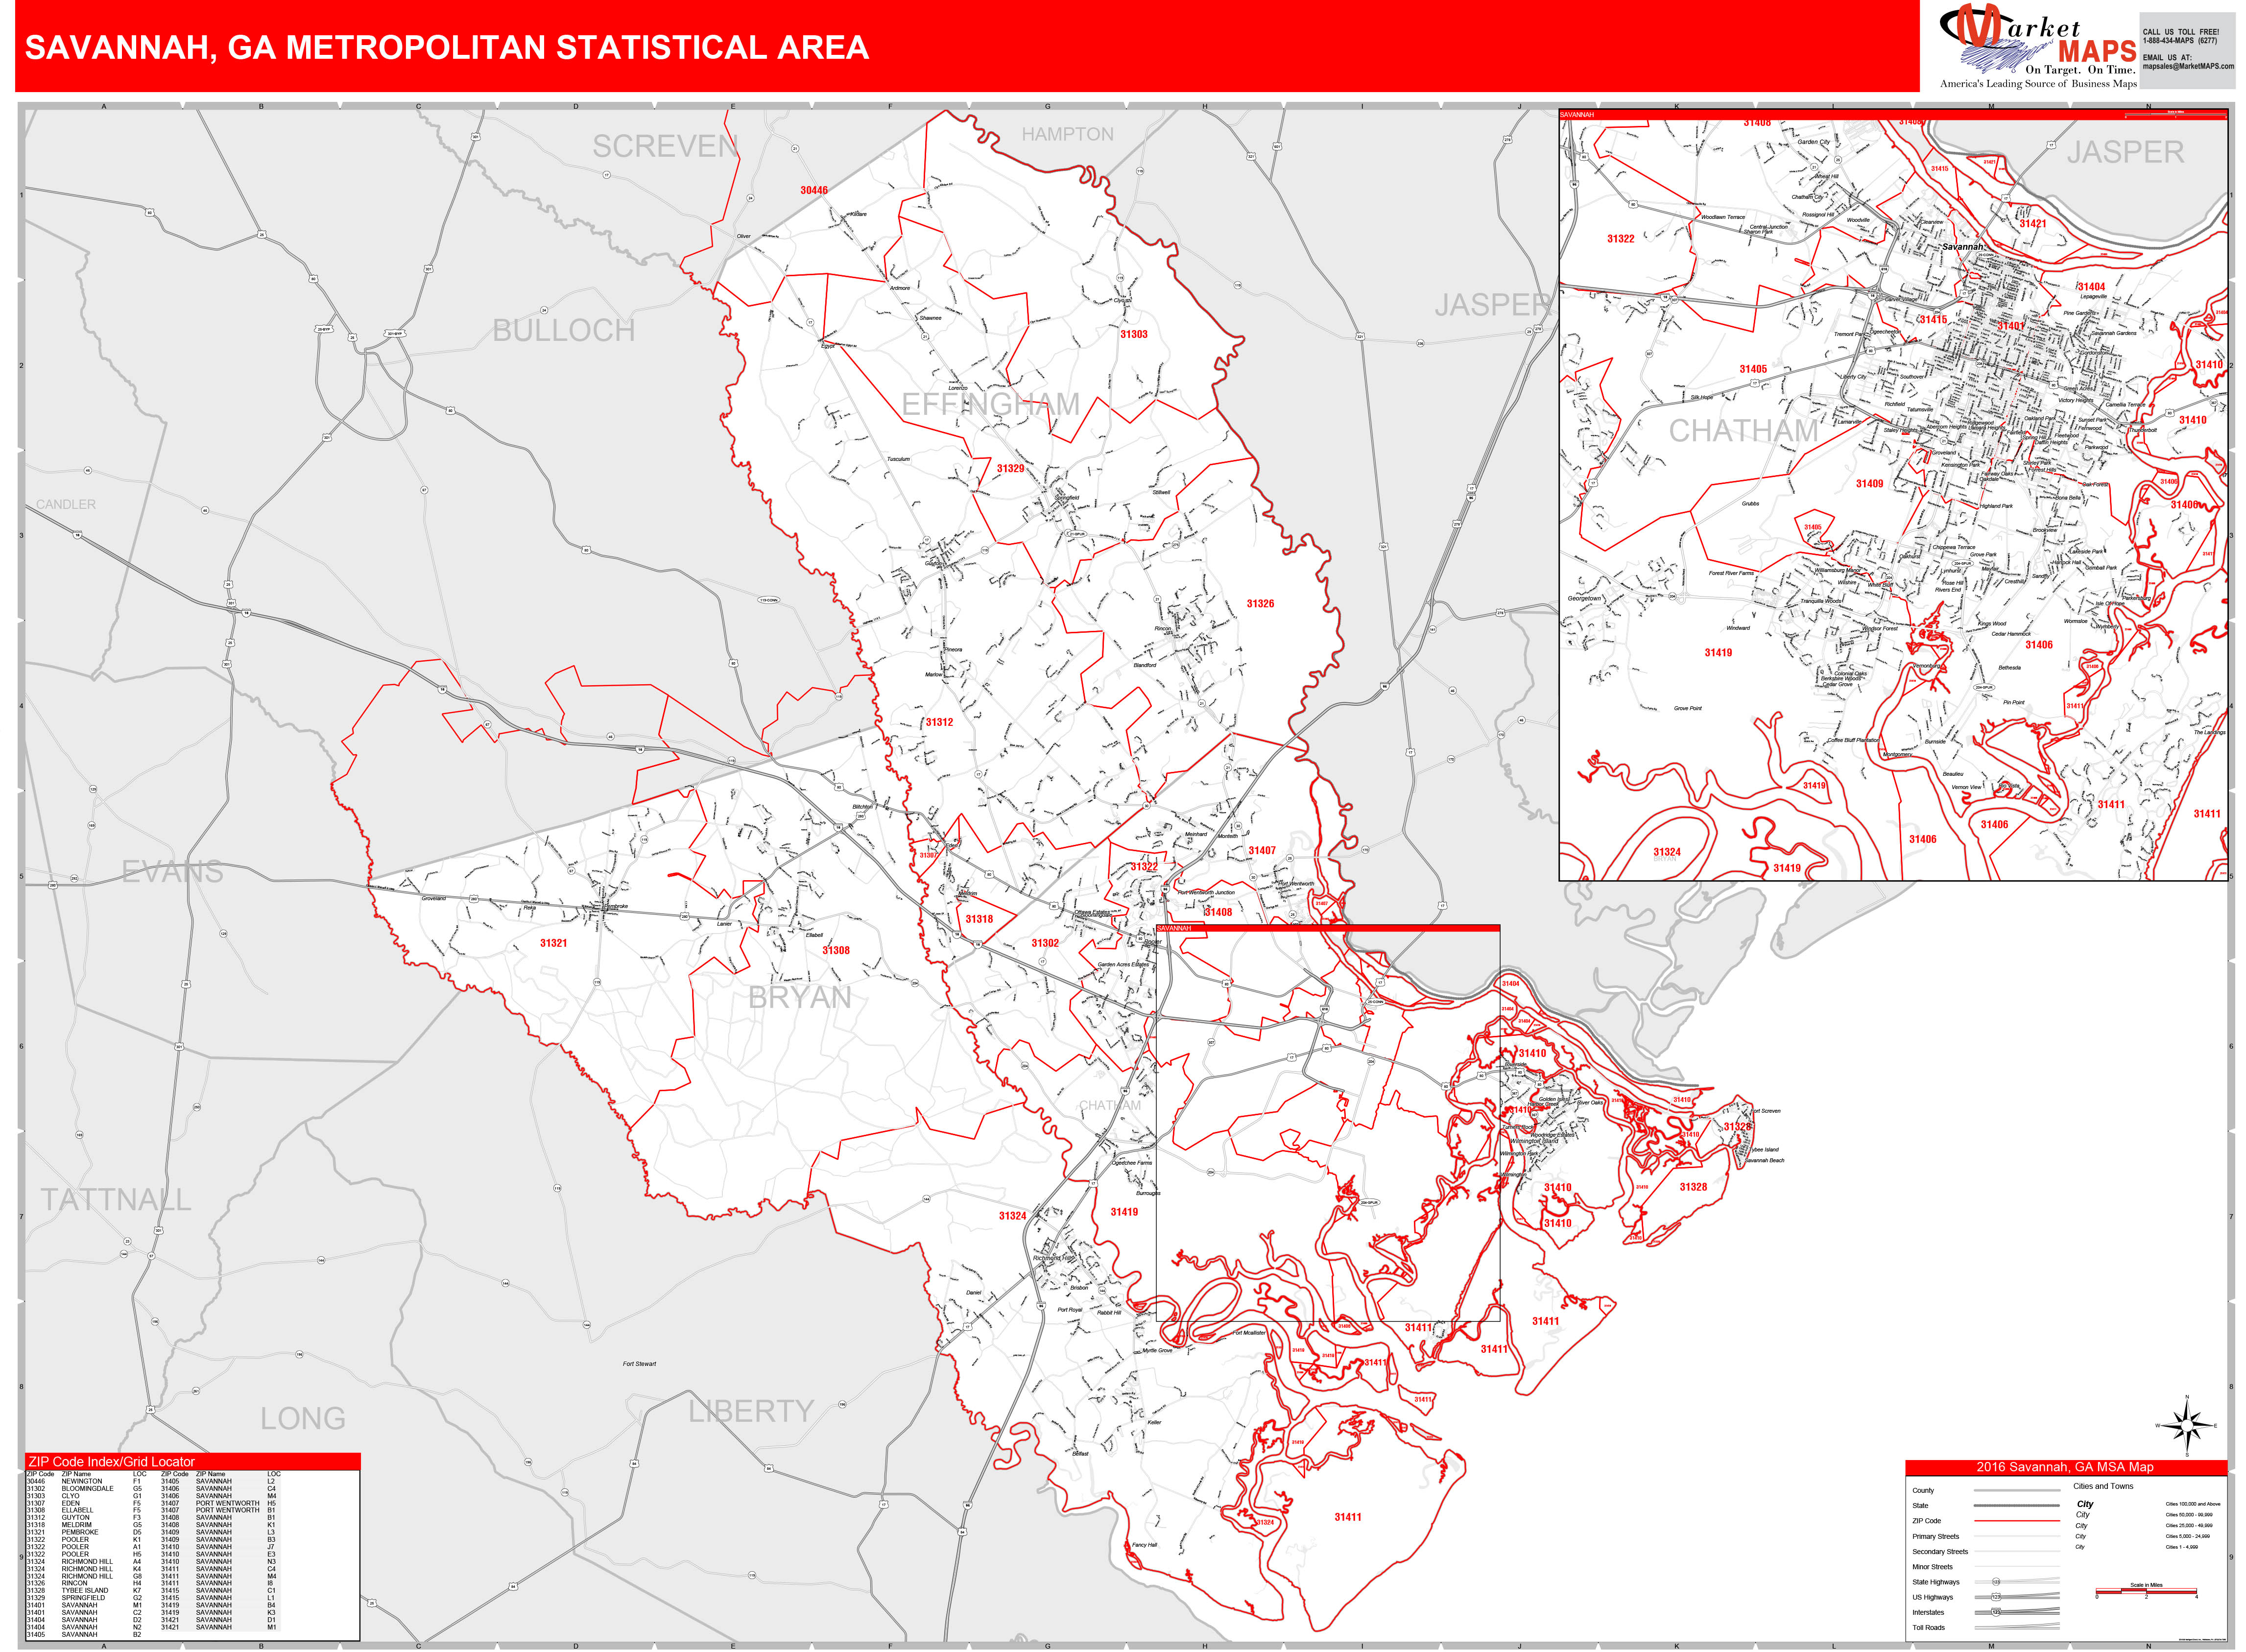Open the Cities and Towns legend section
Viewport: 2246px width, 1652px height.
click(2103, 1486)
